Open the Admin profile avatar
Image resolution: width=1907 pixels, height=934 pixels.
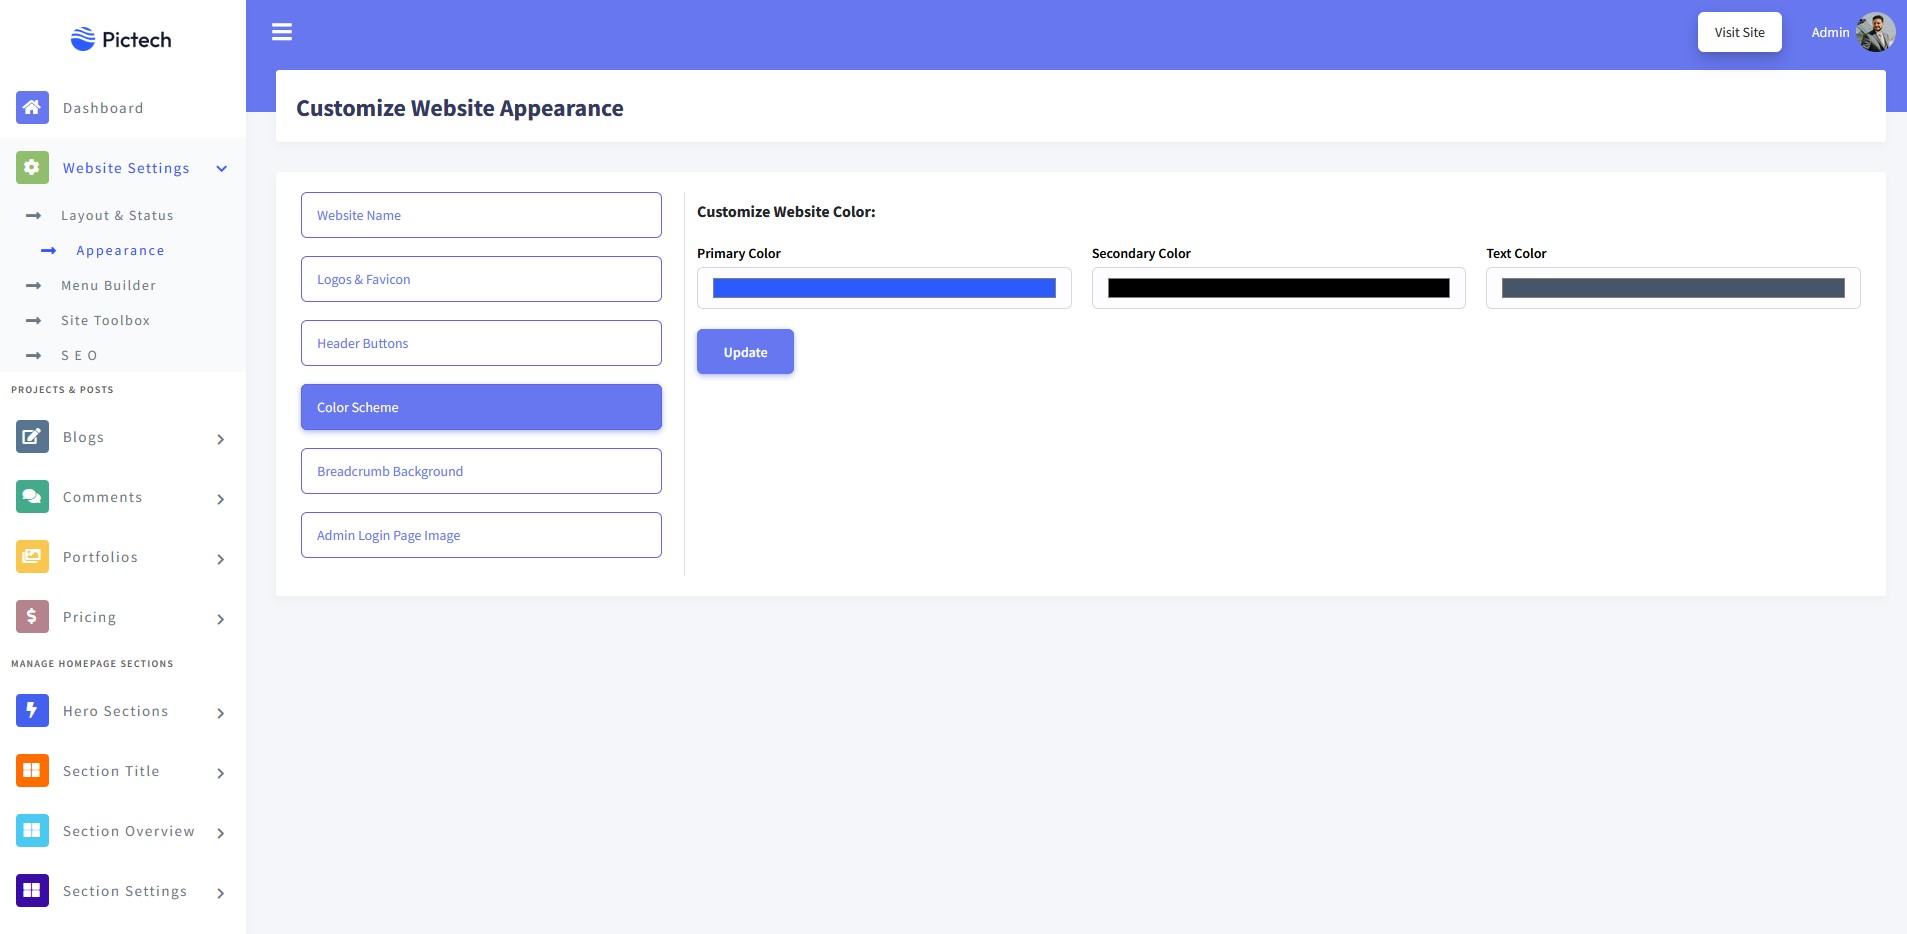(x=1875, y=32)
